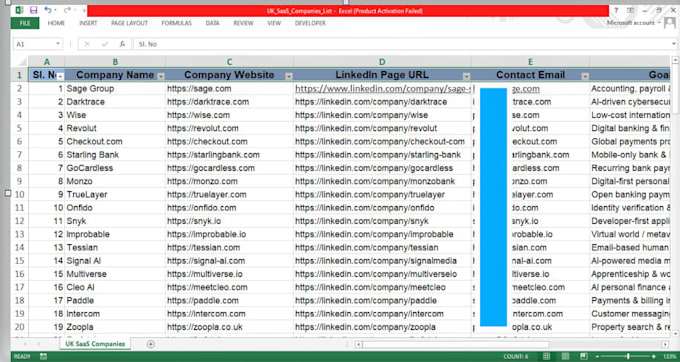Image resolution: width=680 pixels, height=362 pixels.
Task: Zoom out with the minus button
Action: [x=597, y=356]
